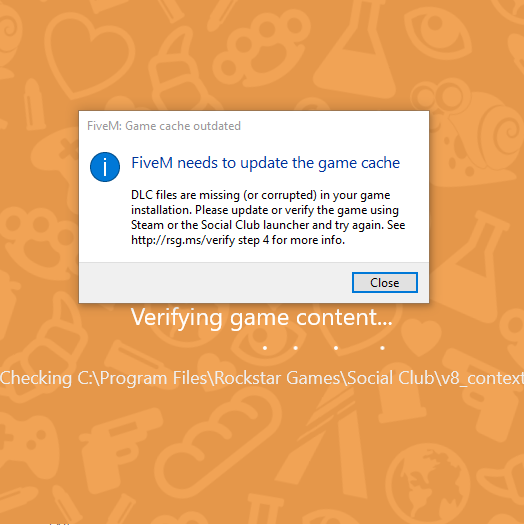Image resolution: width=524 pixels, height=525 pixels.
Task: Click the 'Verifying game content...' status text
Action: point(261,317)
